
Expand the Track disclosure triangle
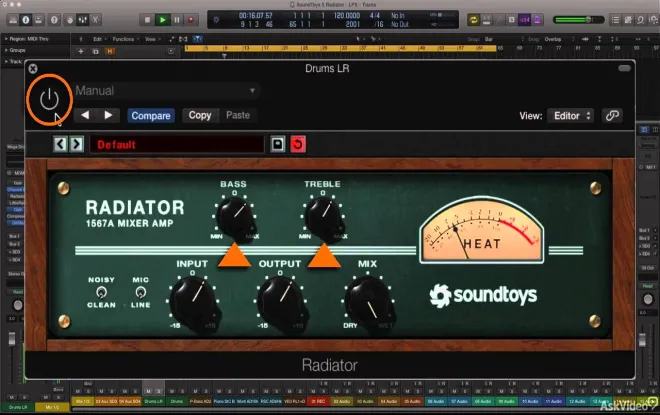pyautogui.click(x=6, y=61)
